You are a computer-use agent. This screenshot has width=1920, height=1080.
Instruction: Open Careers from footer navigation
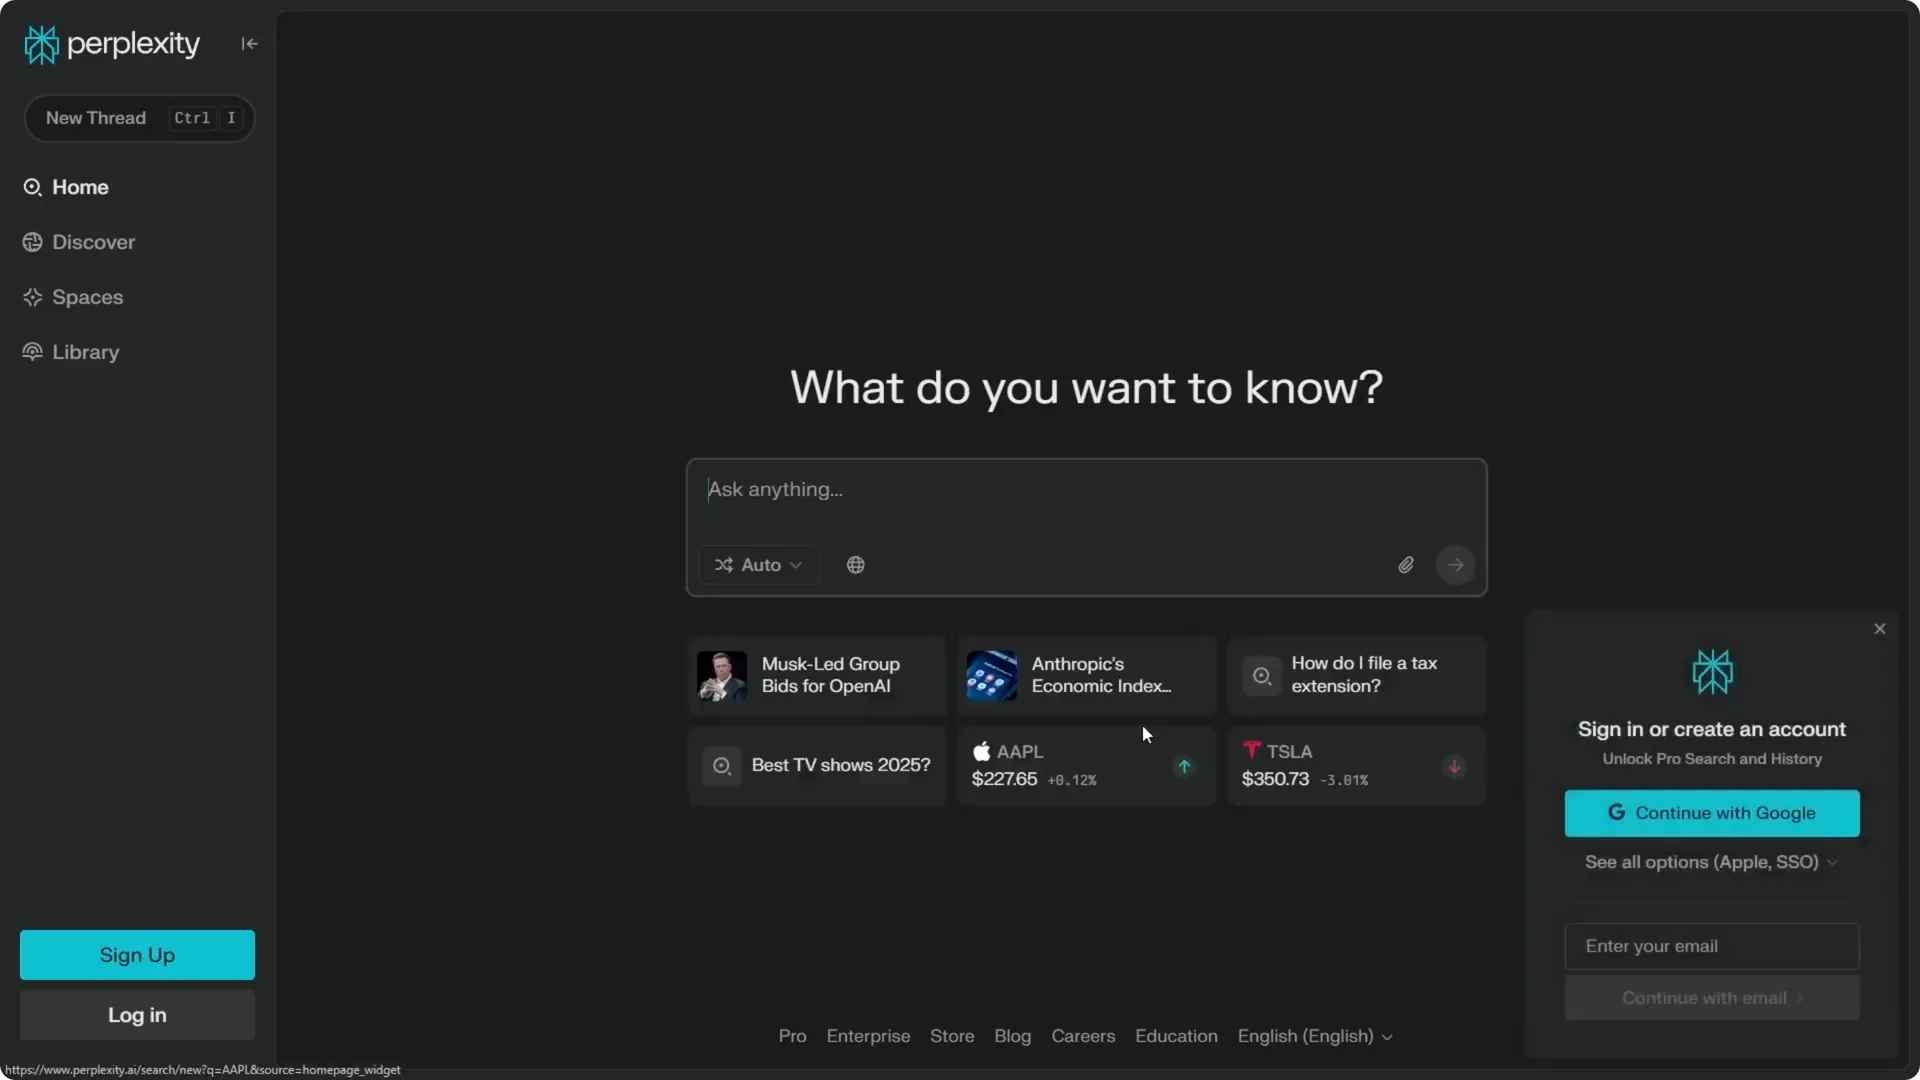1083,1036
